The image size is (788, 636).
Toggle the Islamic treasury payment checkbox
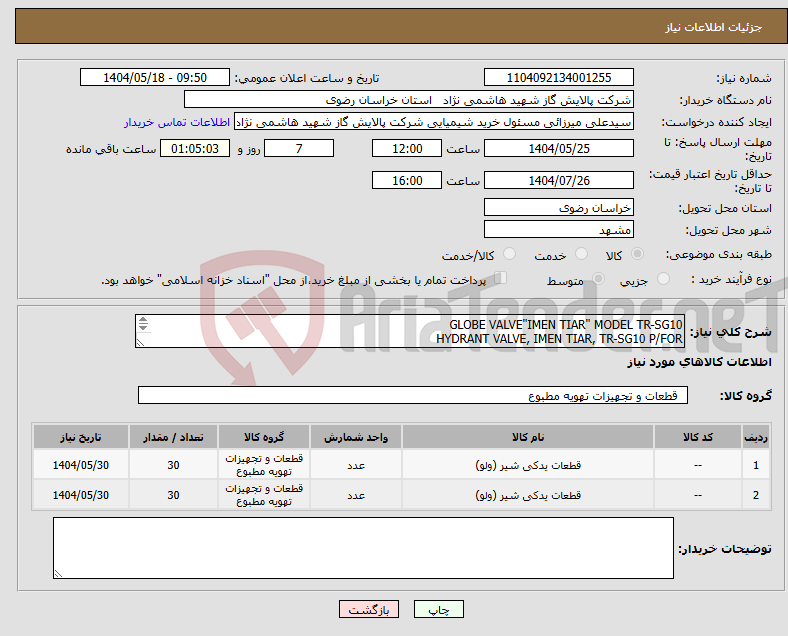click(x=501, y=278)
